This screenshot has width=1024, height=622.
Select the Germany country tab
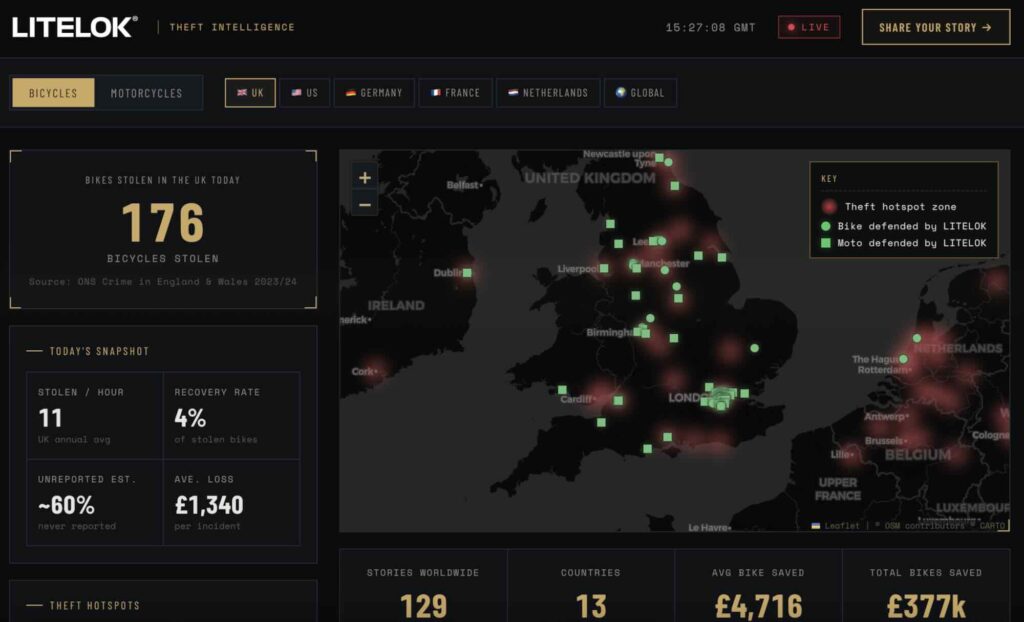pyautogui.click(x=374, y=93)
